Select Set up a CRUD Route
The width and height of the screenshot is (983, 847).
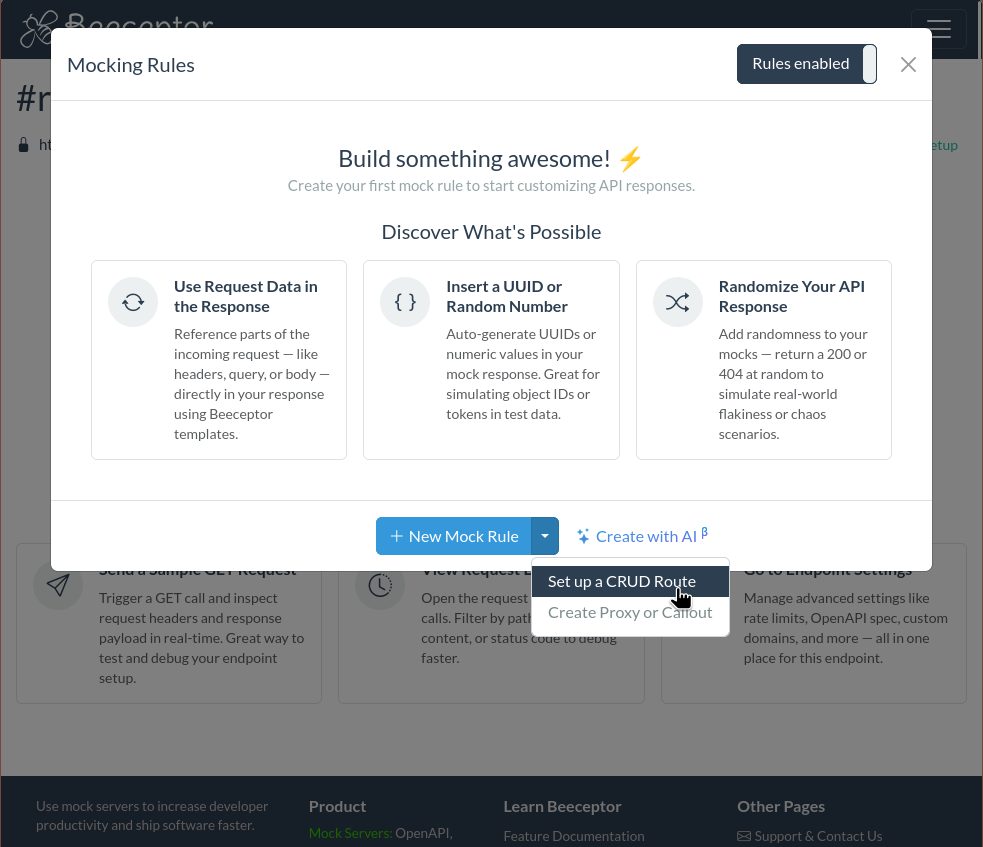[x=621, y=581]
